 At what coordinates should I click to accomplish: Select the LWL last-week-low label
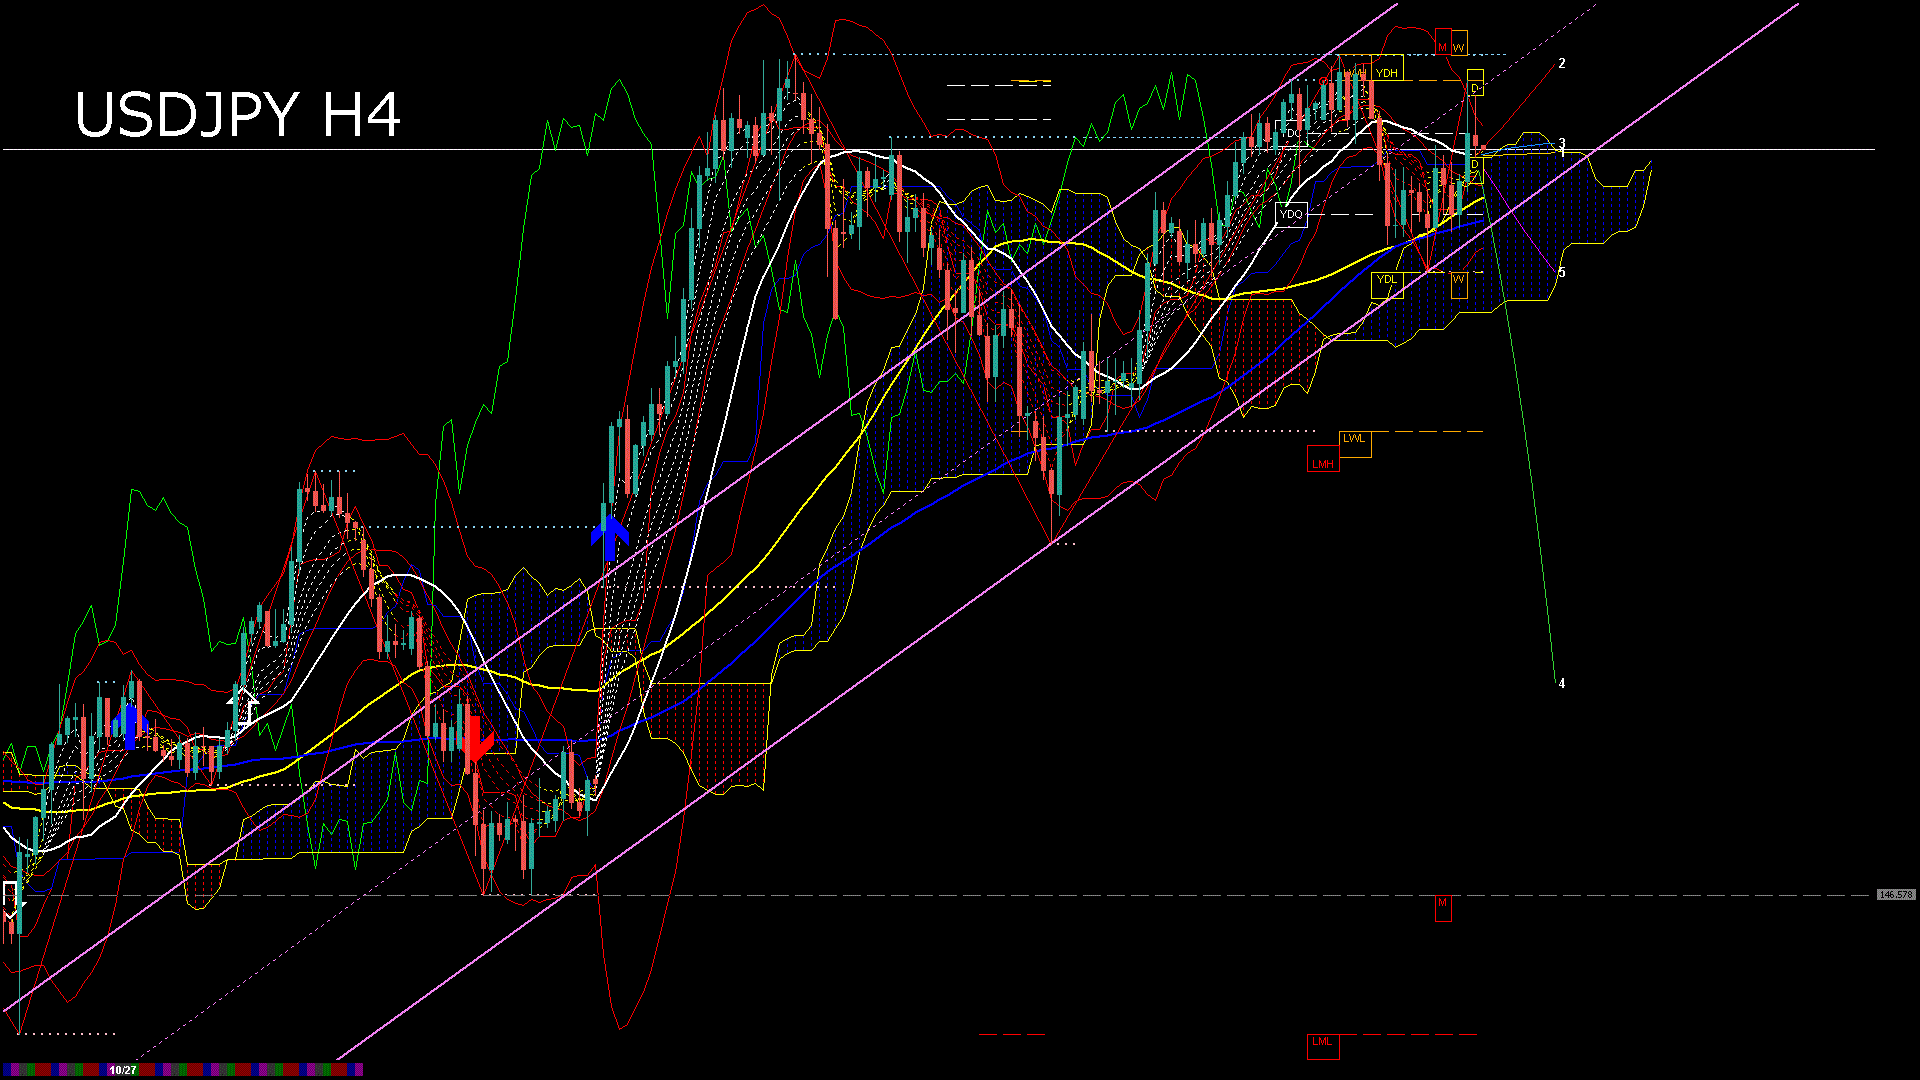tap(1354, 437)
